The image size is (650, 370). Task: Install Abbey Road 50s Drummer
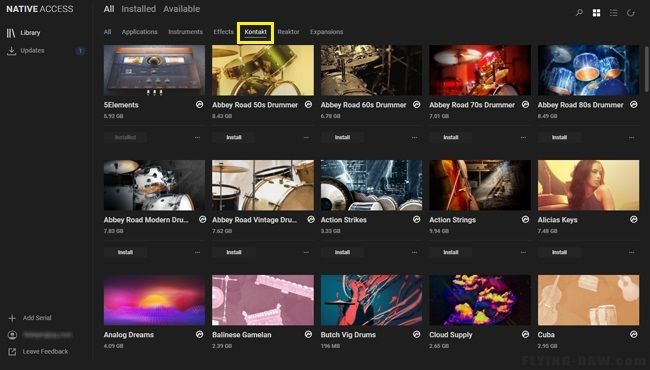point(234,138)
